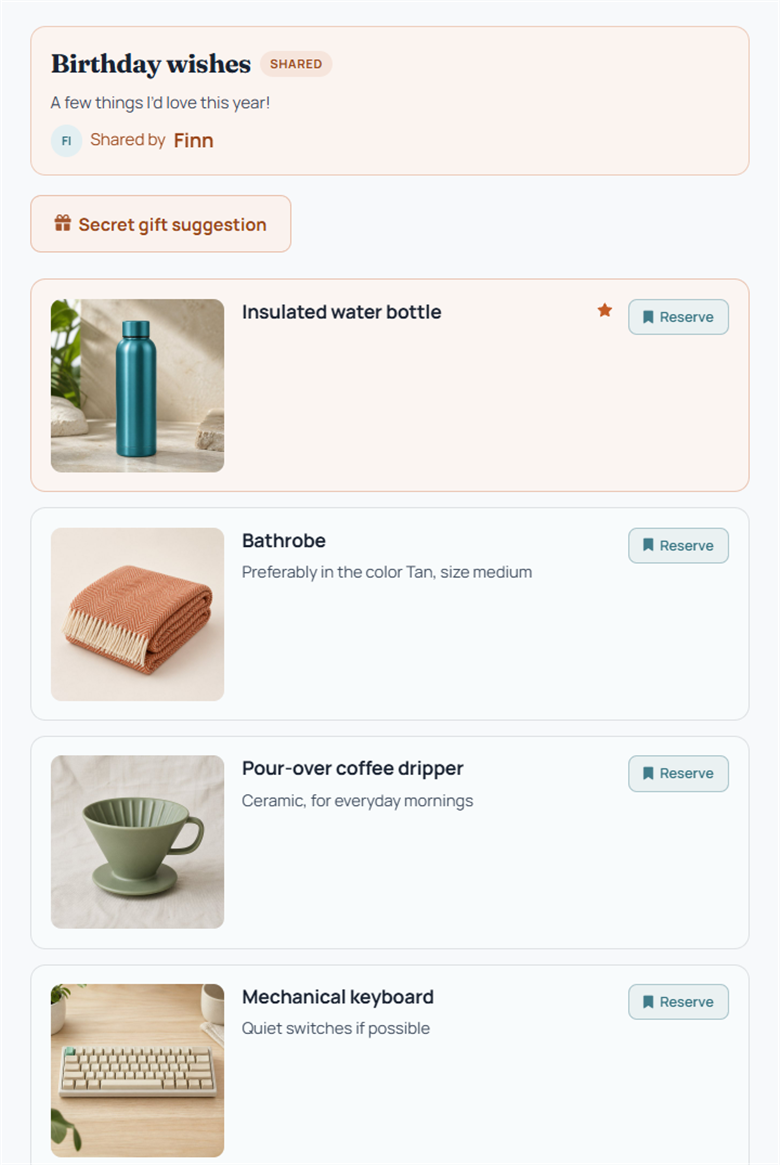This screenshot has height=1165, width=780.
Task: Open the green coffee dripper photo
Action: point(137,842)
